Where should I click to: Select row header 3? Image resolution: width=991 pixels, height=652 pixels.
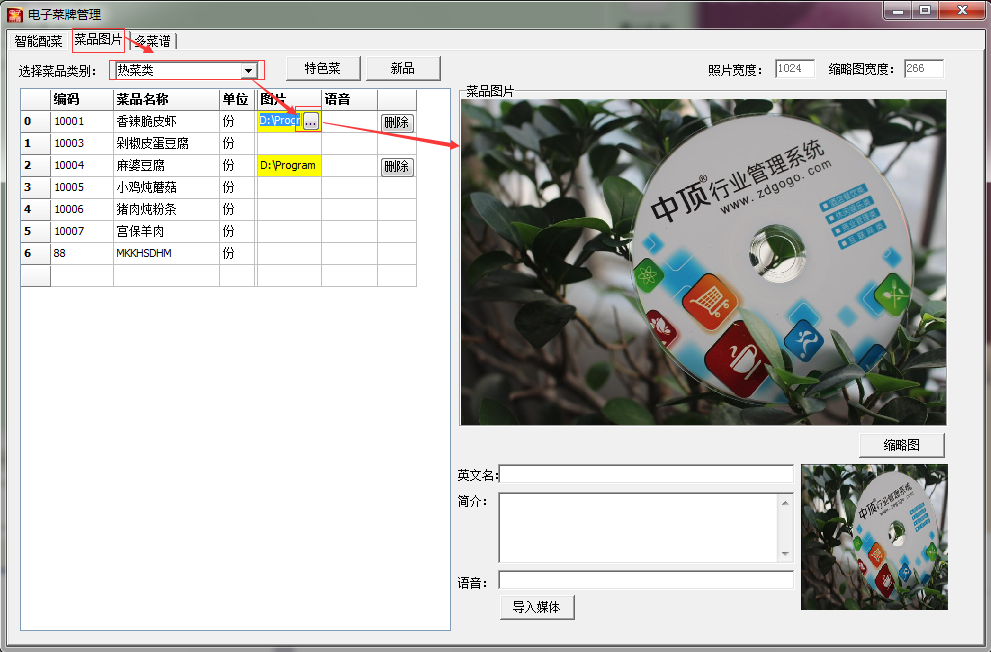(35, 188)
